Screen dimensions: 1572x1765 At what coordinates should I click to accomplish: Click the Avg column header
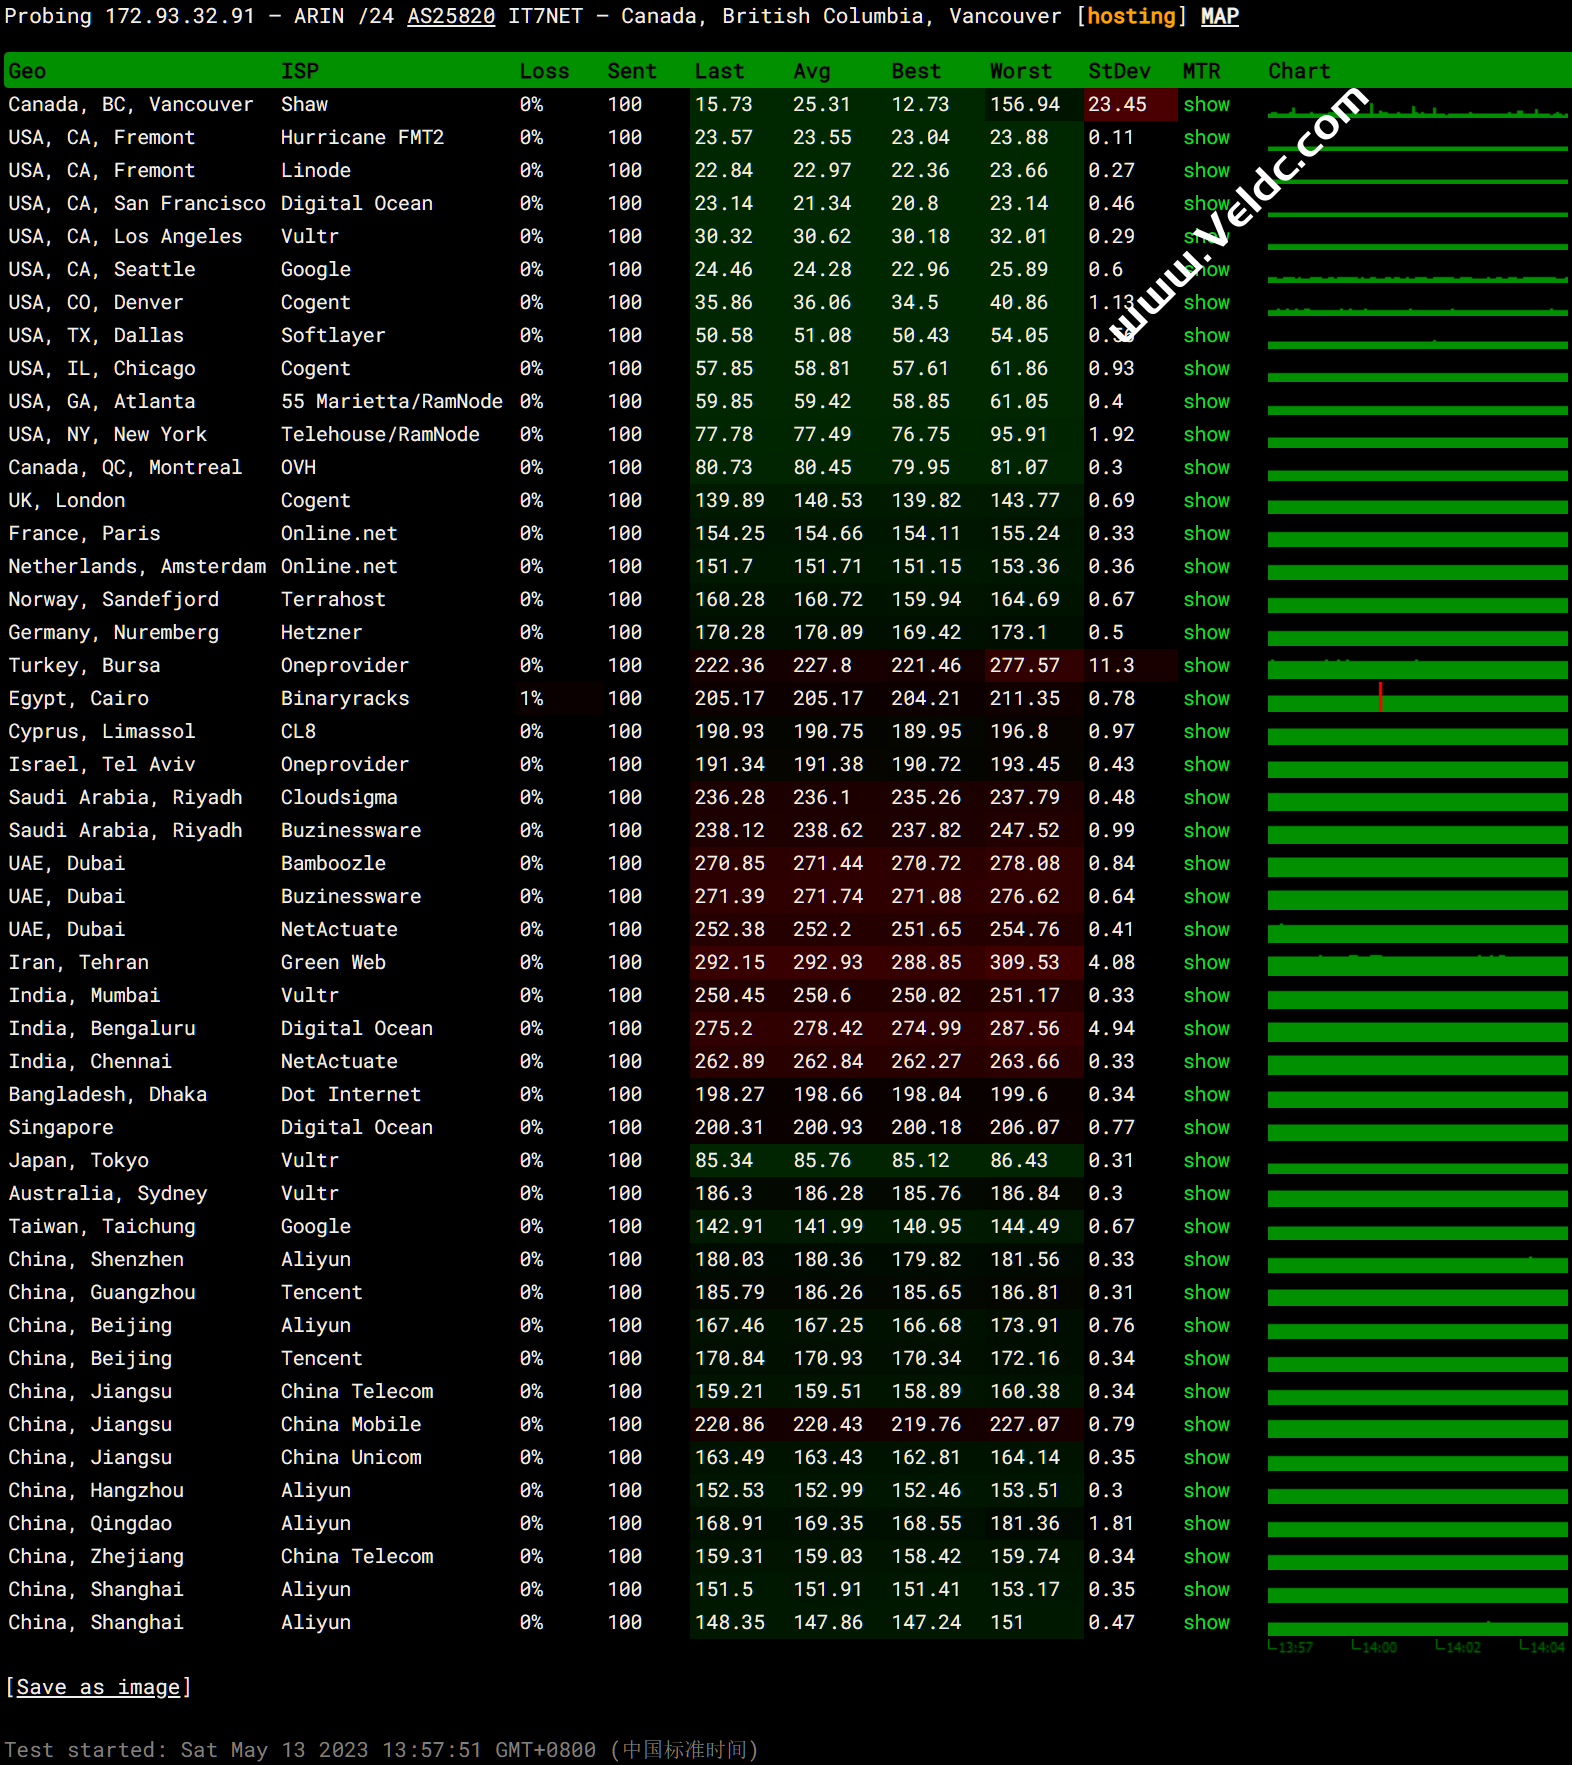(x=811, y=71)
